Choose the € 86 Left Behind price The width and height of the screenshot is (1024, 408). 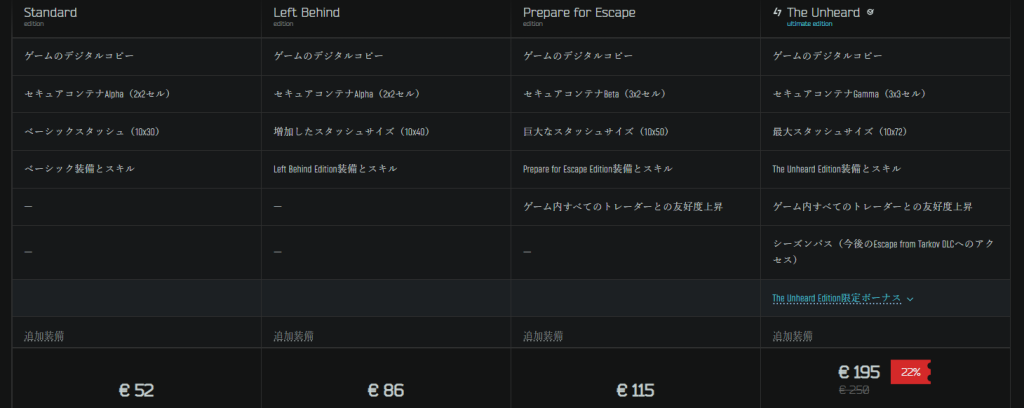pyautogui.click(x=386, y=390)
